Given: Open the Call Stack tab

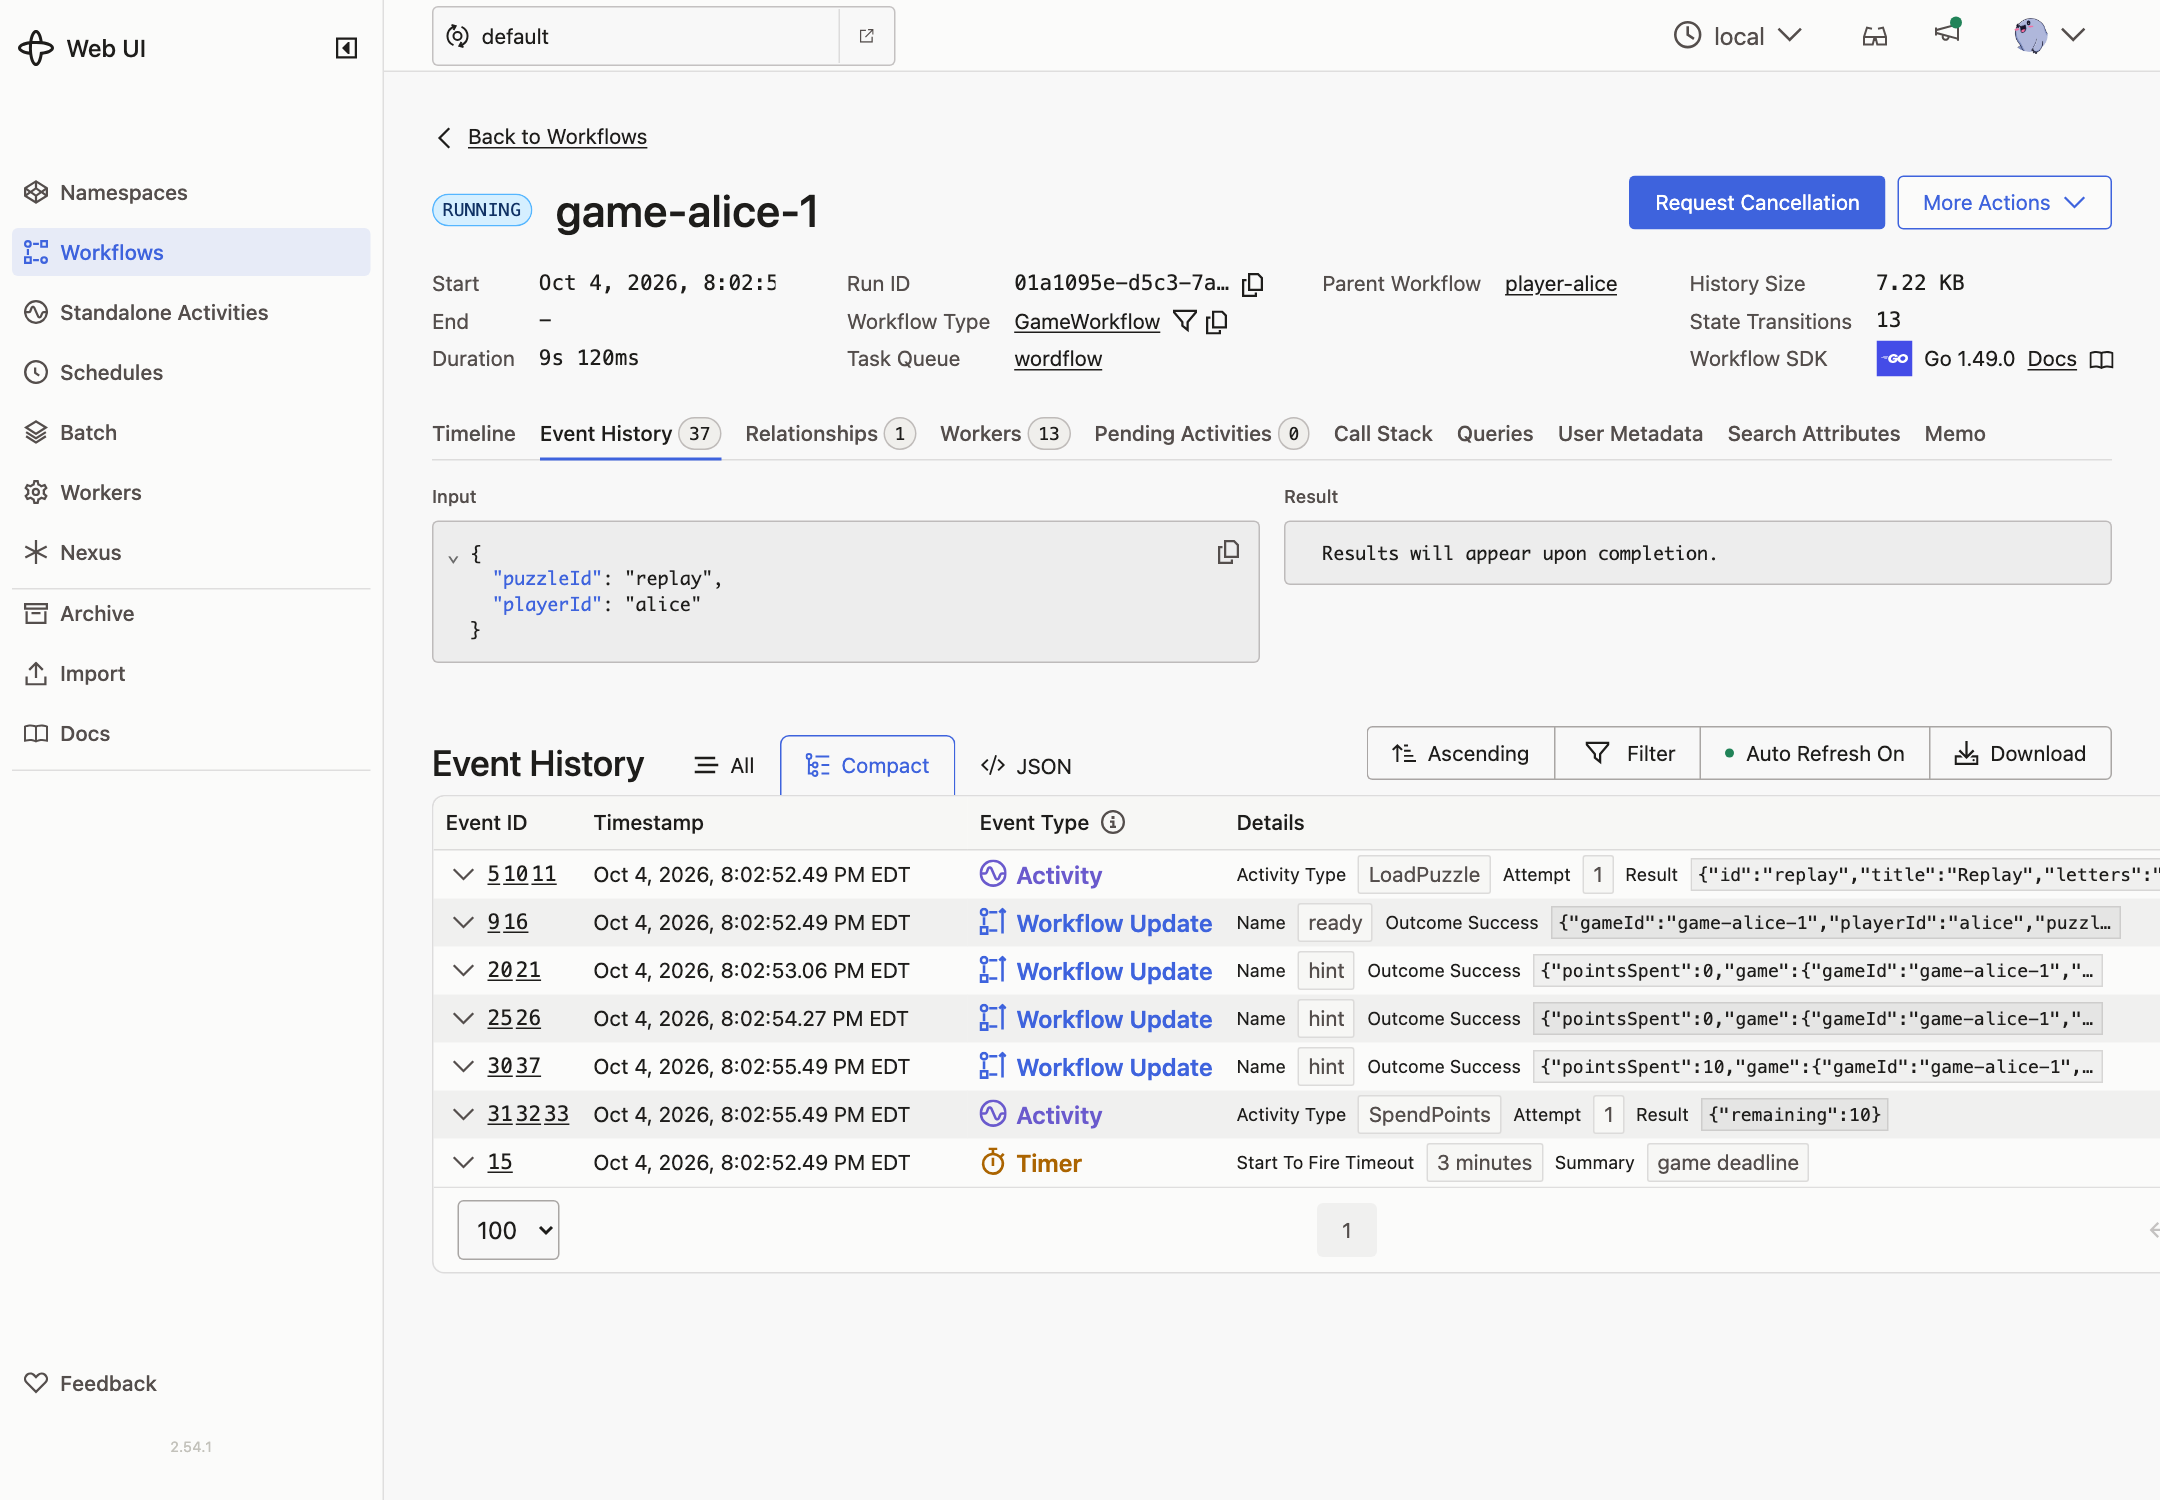Looking at the screenshot, I should [1383, 433].
